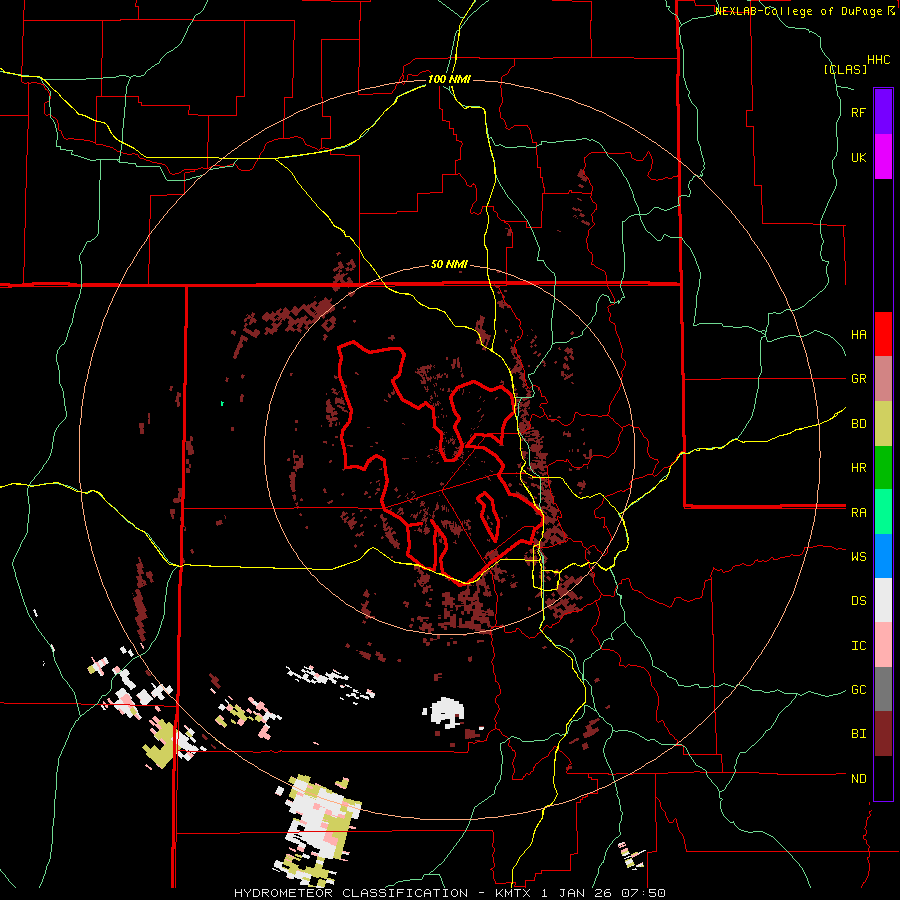Click the blue WS legend swatch

click(x=883, y=556)
